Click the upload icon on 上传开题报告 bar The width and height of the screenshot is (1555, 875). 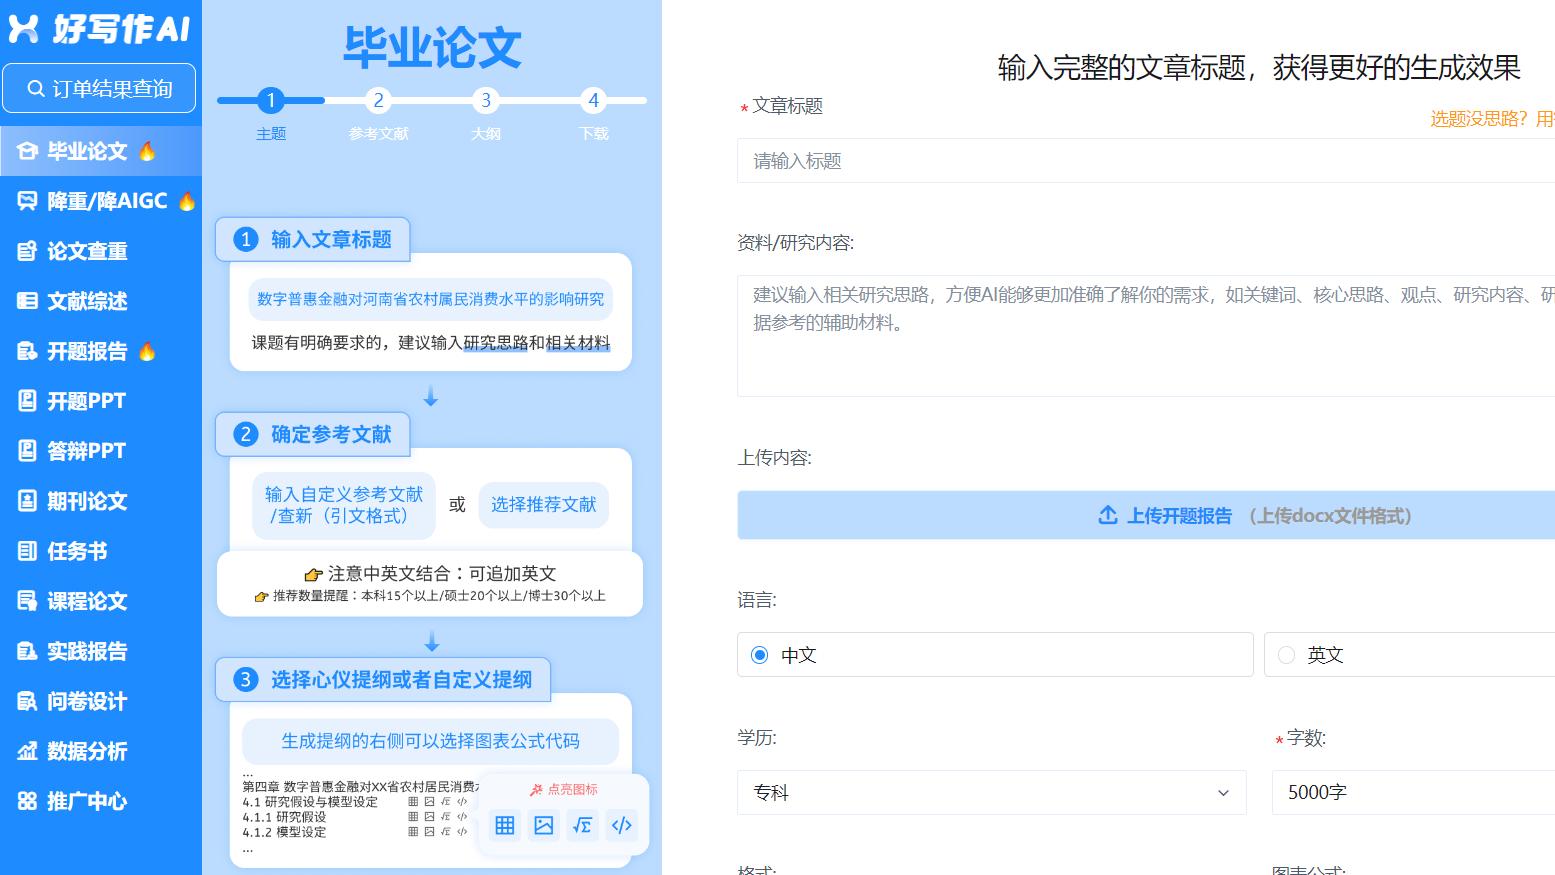pyautogui.click(x=1107, y=515)
